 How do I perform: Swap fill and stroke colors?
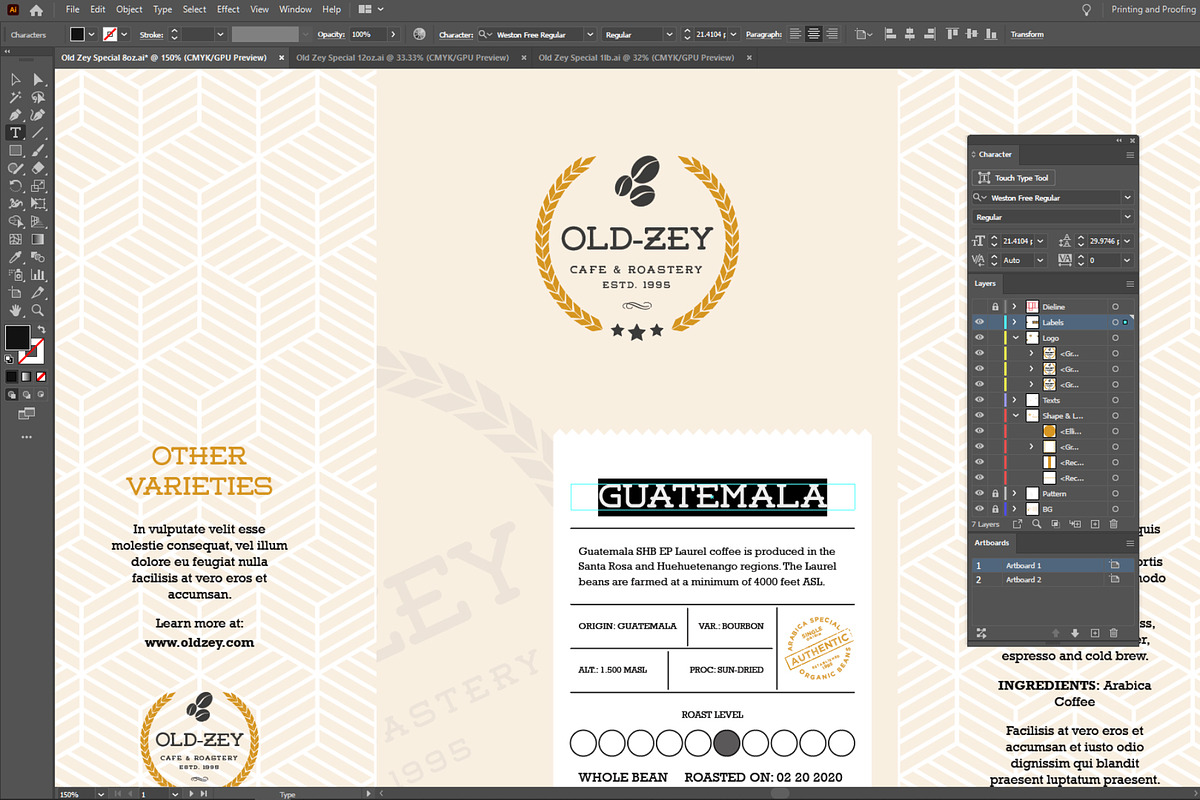(x=41, y=330)
